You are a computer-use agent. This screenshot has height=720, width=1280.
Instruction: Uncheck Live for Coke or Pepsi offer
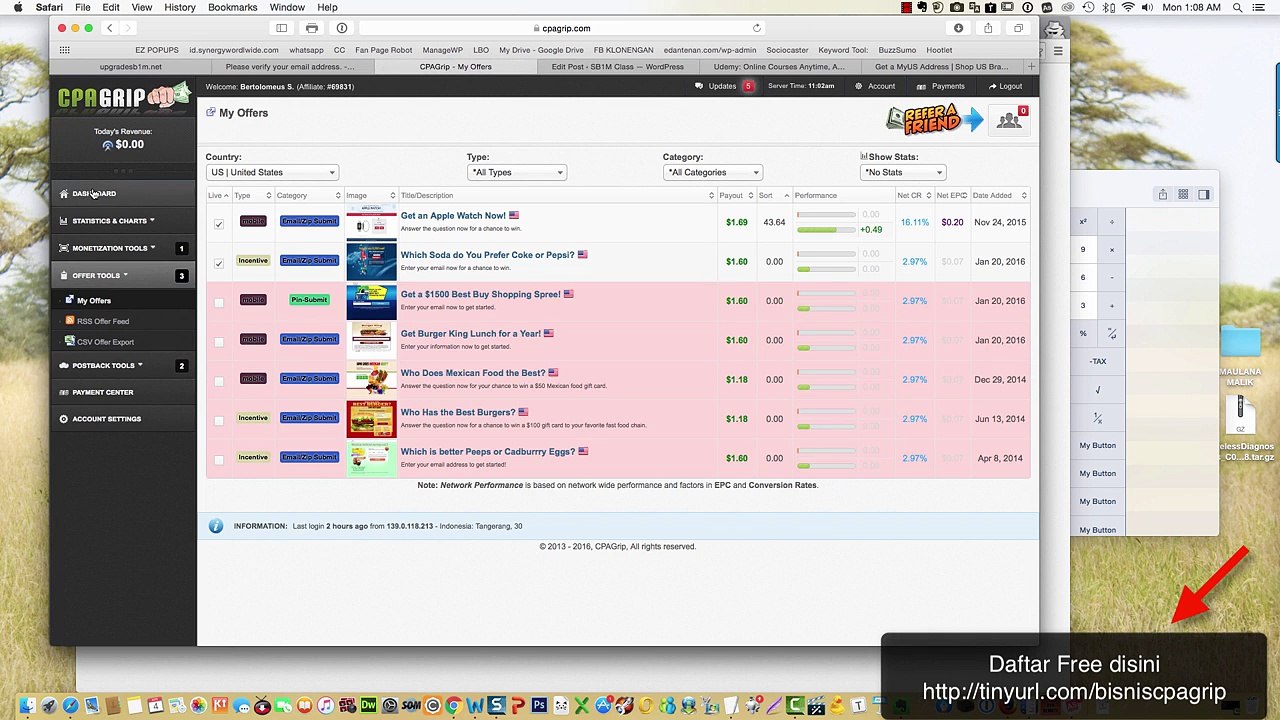pyautogui.click(x=219, y=262)
